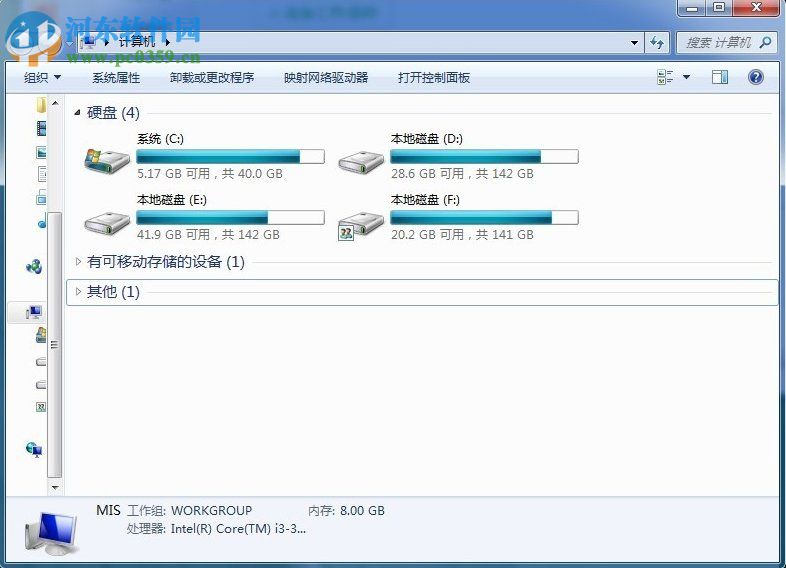Viewport: 786px width, 568px height.
Task: Open Documents library in navigation pane
Action: 42,173
